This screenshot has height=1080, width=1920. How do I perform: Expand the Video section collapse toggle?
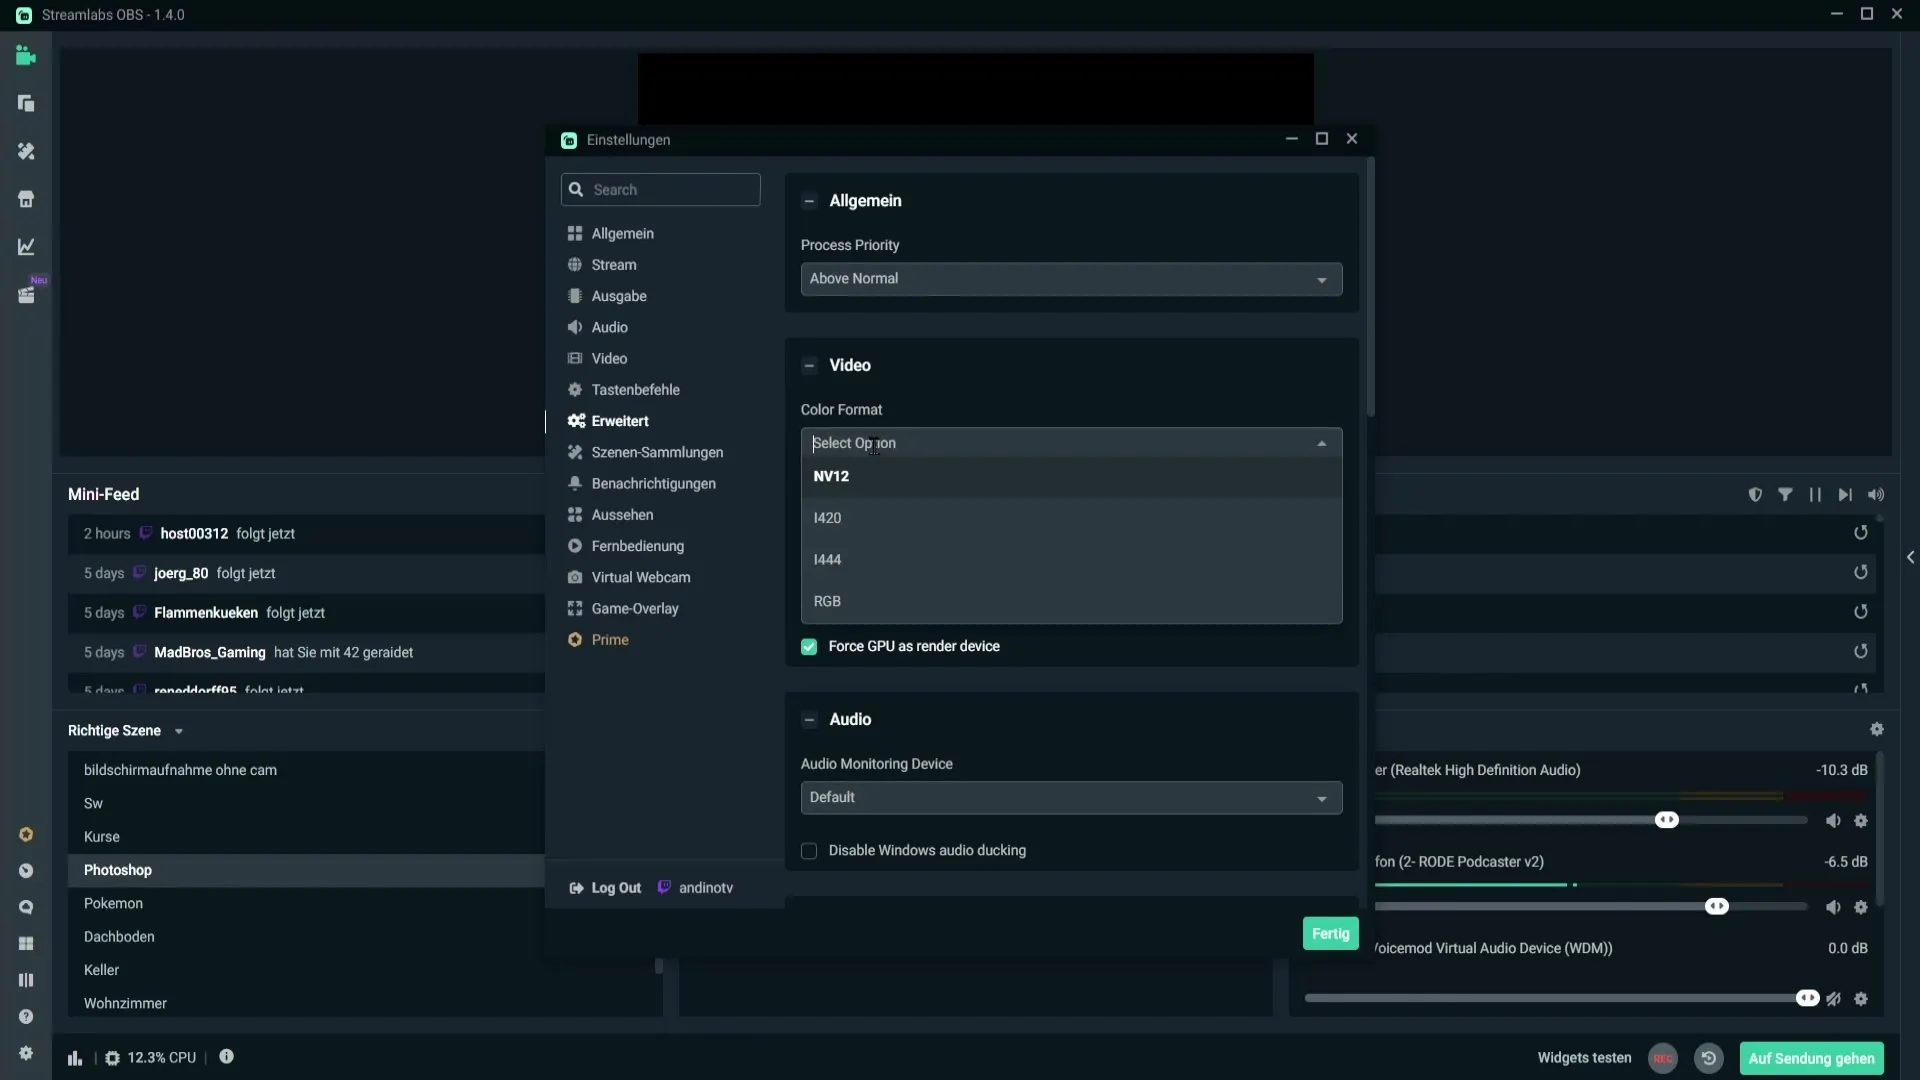point(808,365)
